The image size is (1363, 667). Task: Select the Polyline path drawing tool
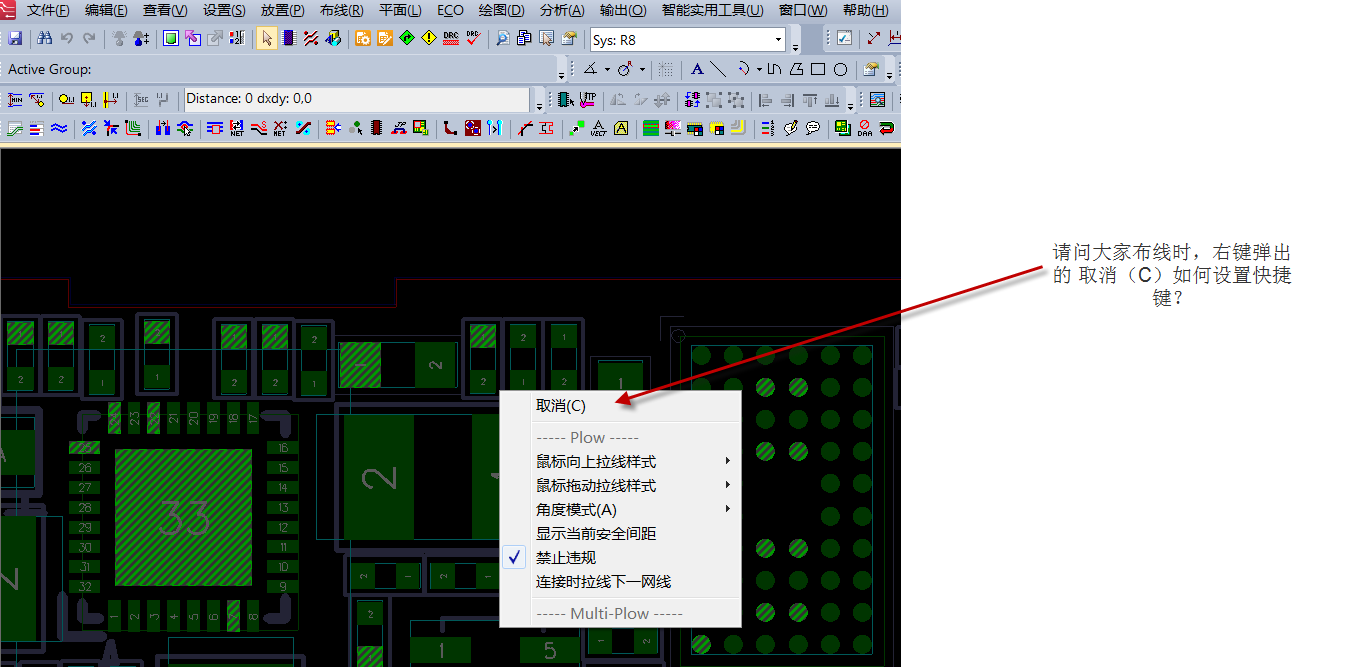click(774, 69)
